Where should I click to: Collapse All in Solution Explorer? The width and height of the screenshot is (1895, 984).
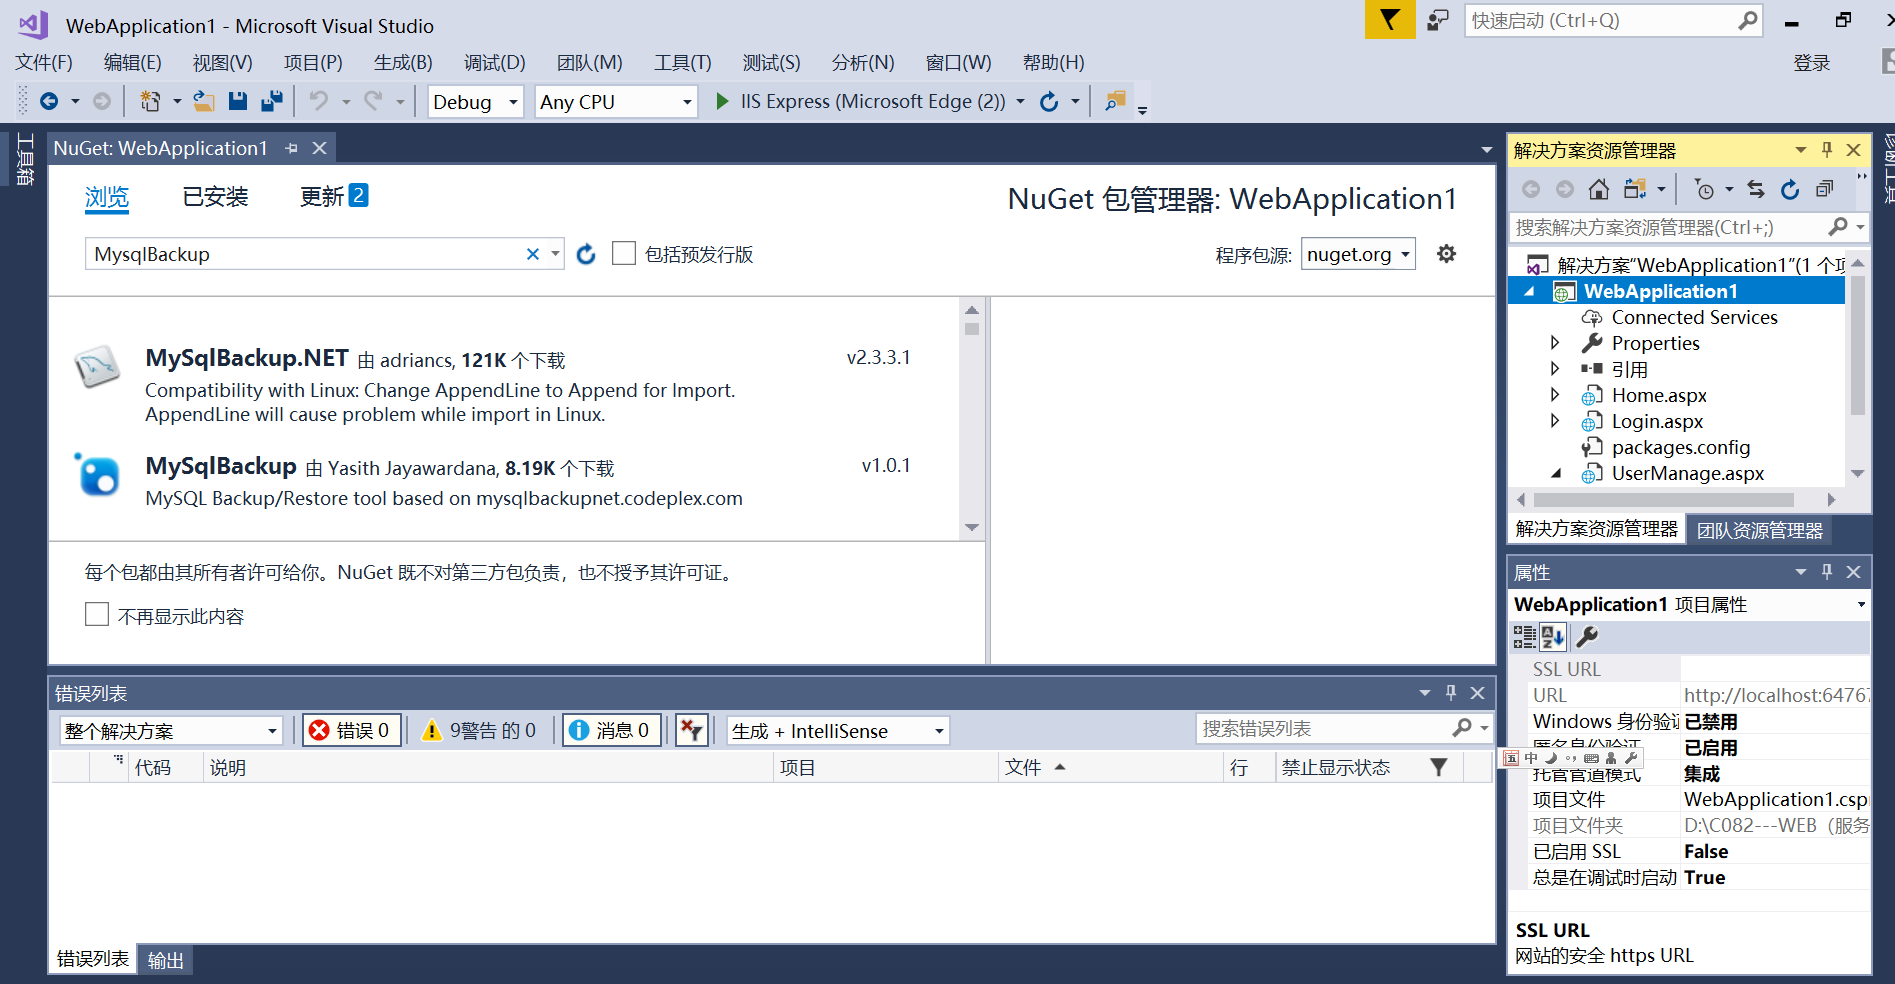tap(1825, 189)
